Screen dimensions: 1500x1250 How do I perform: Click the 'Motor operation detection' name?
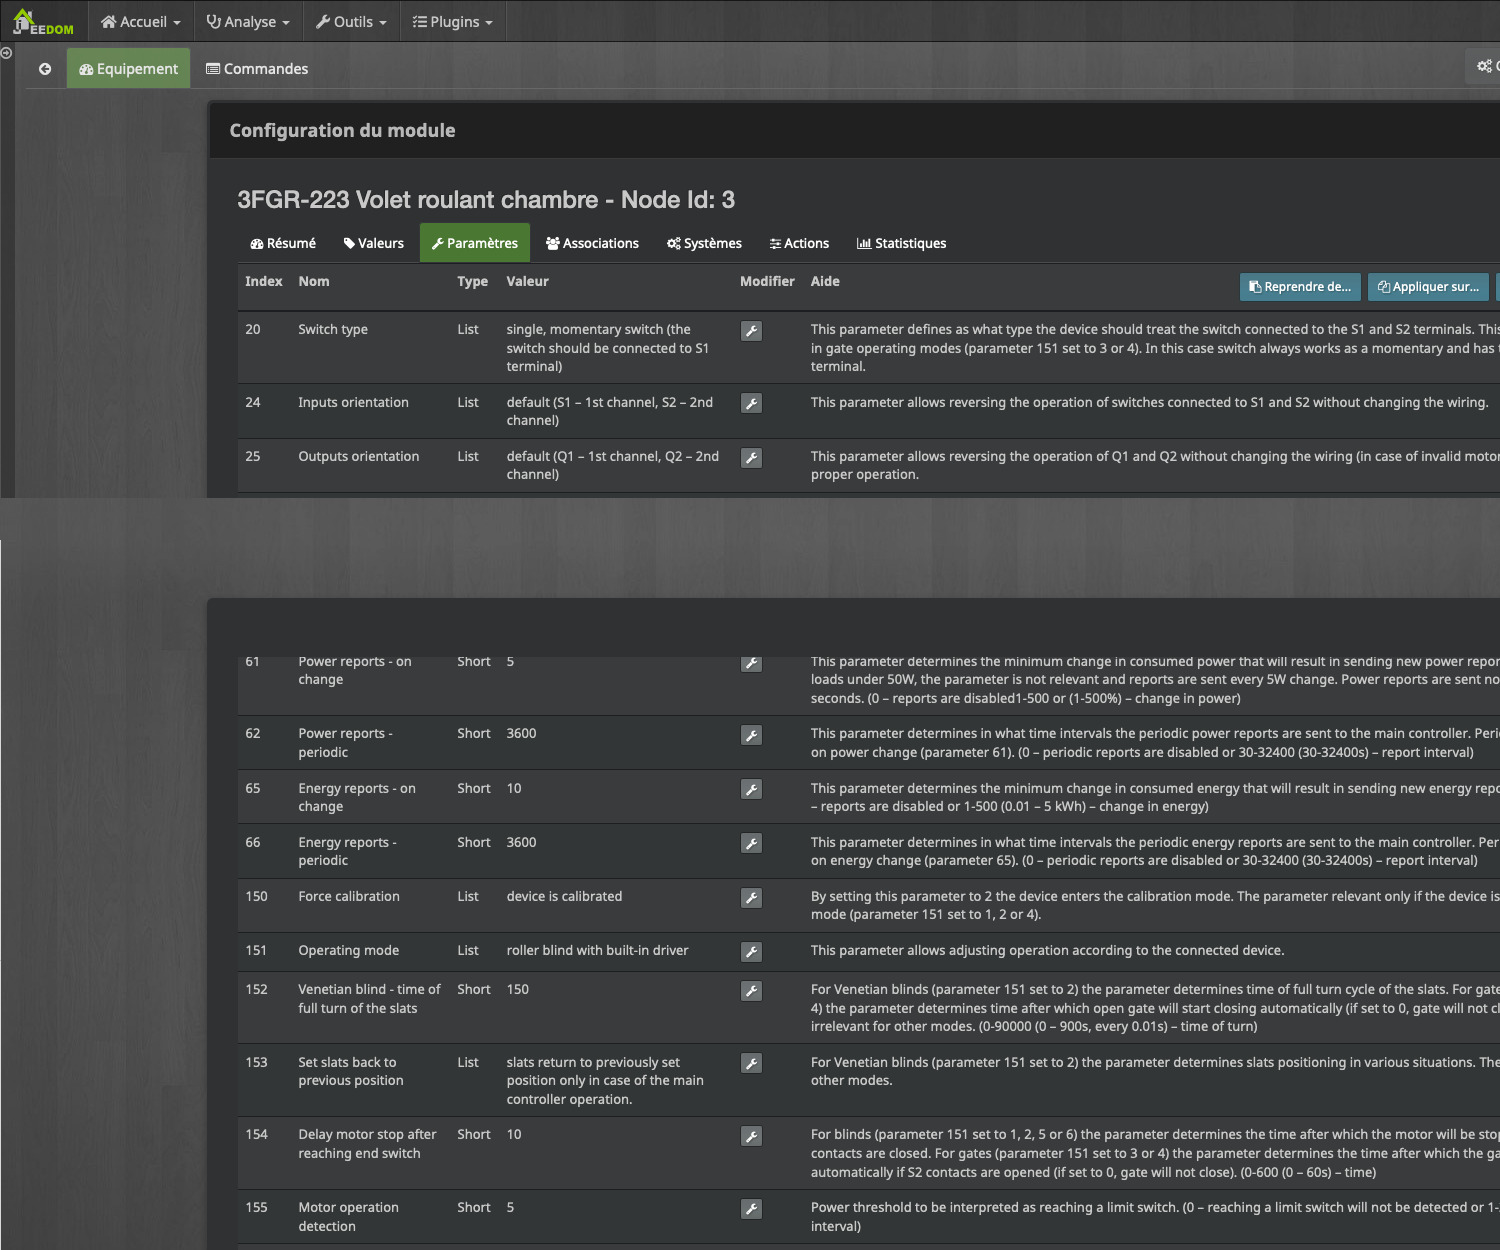click(348, 1216)
